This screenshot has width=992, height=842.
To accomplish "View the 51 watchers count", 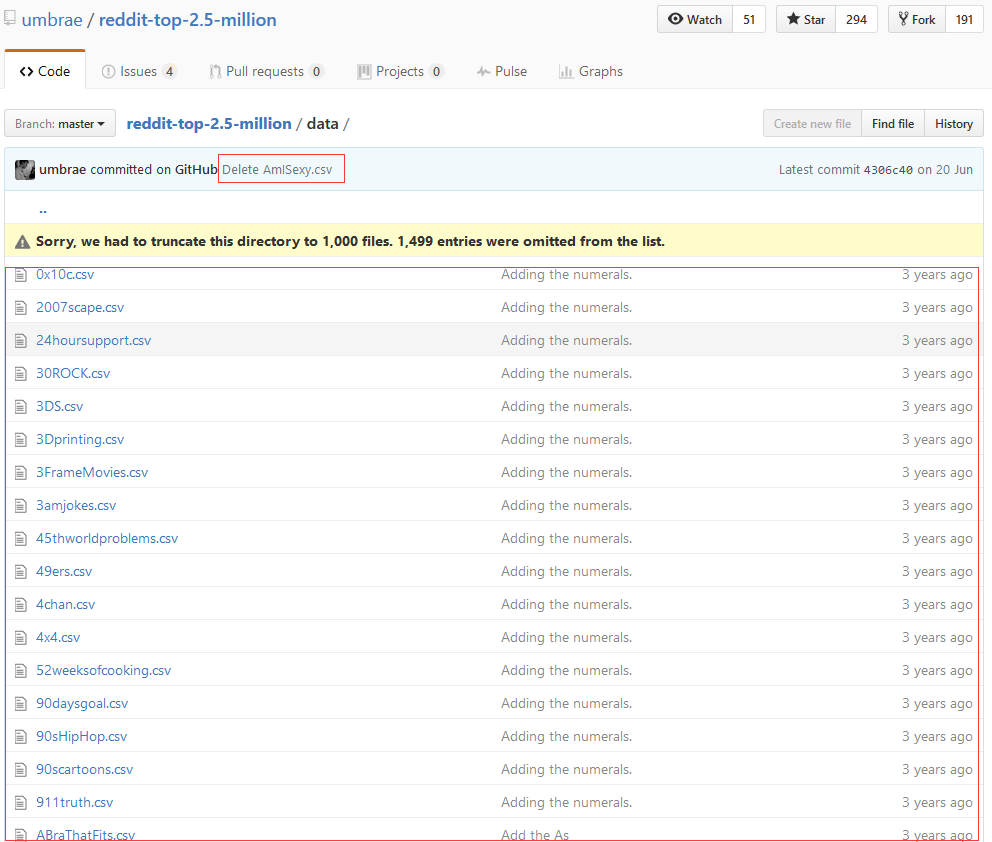I will tap(749, 20).
